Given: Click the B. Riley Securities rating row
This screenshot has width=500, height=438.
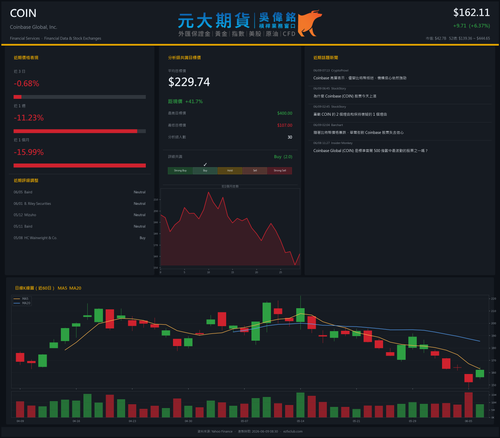Looking at the screenshot, I should [x=80, y=203].
